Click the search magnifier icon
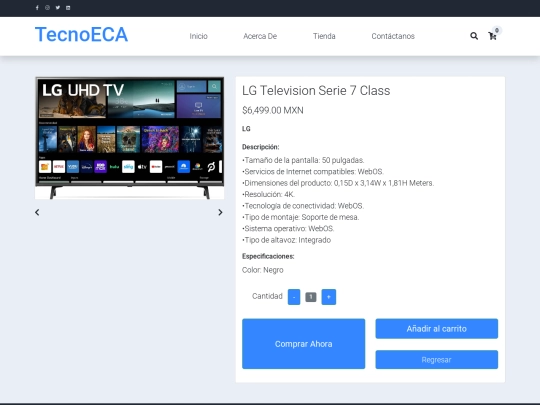Viewport: 540px width, 405px height. tap(474, 36)
